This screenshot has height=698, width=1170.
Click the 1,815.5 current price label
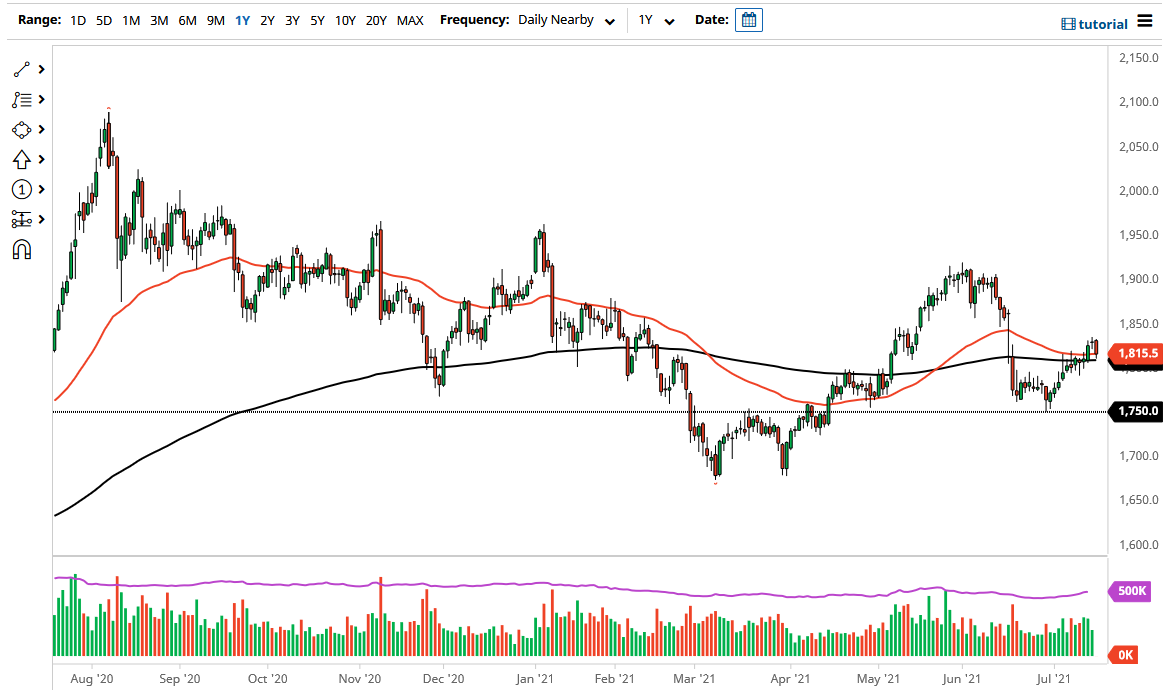[x=1137, y=353]
